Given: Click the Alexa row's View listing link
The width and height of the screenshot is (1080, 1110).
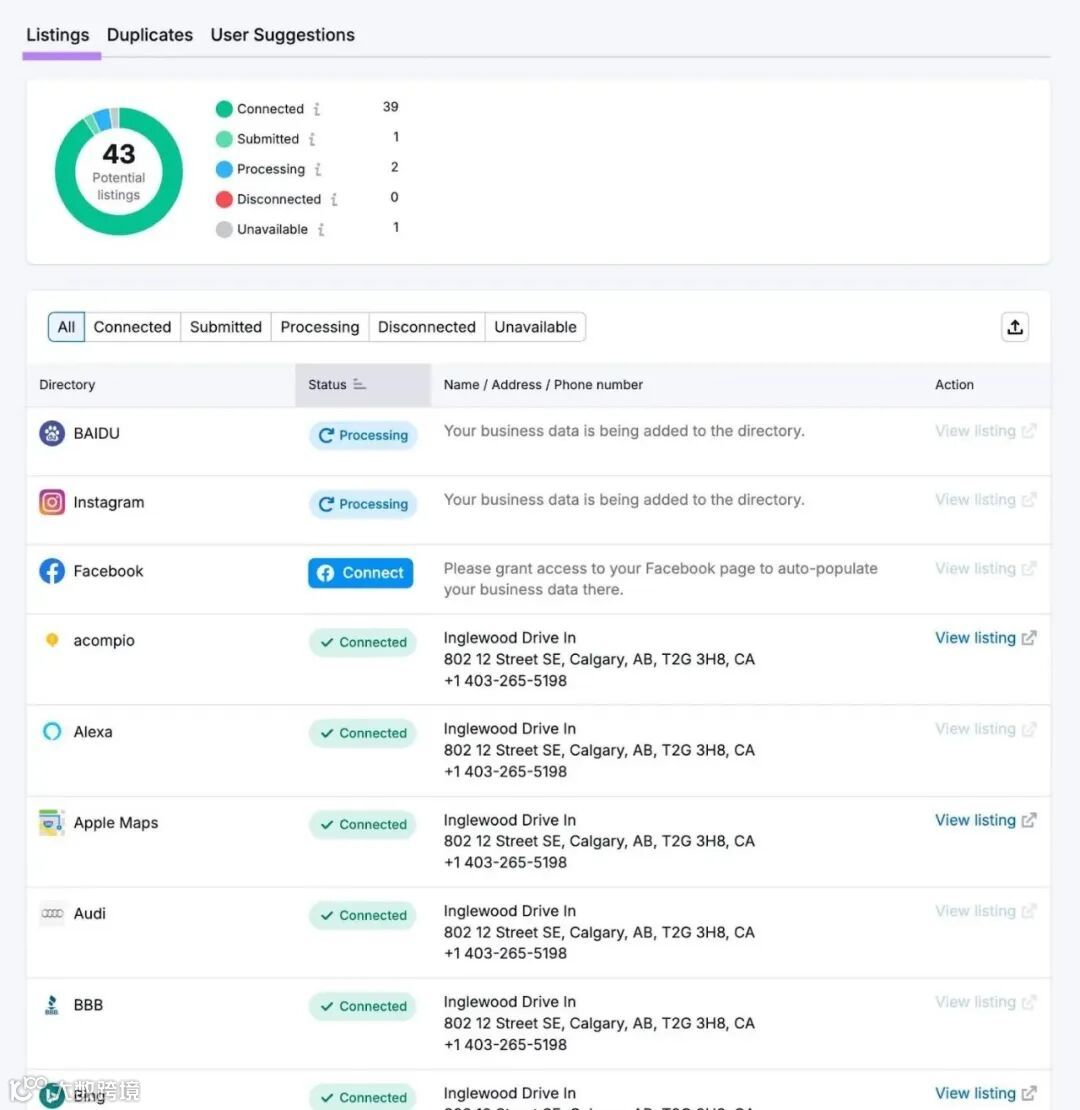Looking at the screenshot, I should [x=985, y=729].
